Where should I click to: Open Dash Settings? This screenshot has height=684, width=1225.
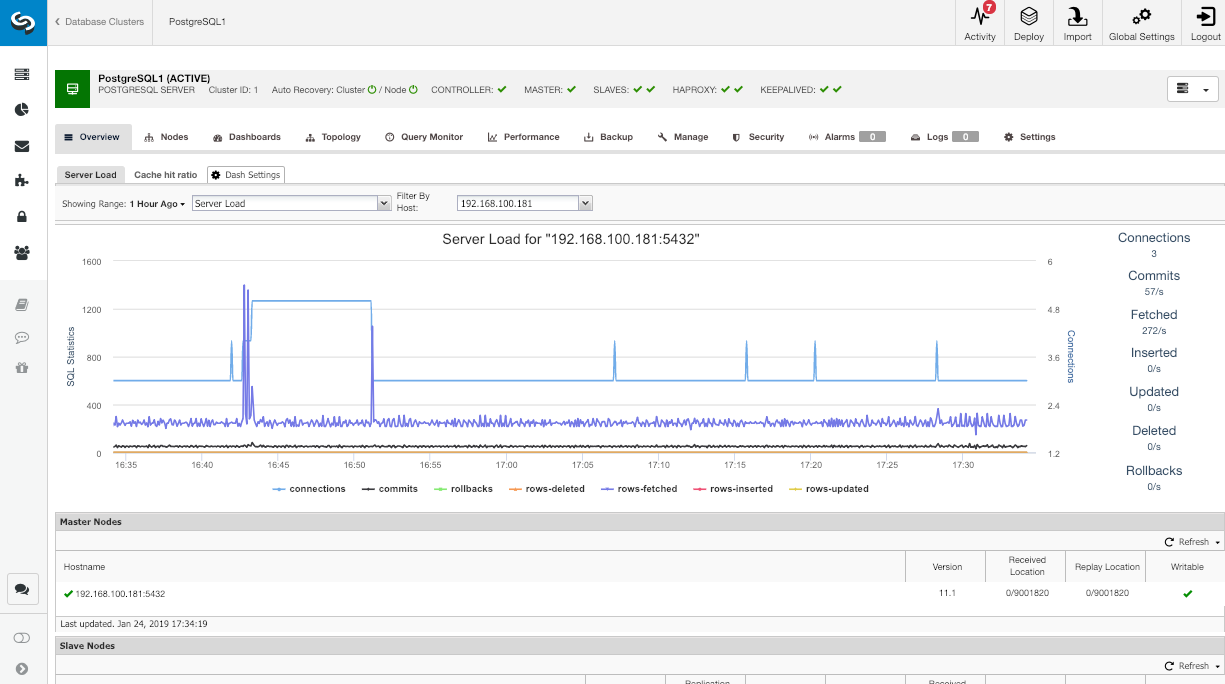246,175
